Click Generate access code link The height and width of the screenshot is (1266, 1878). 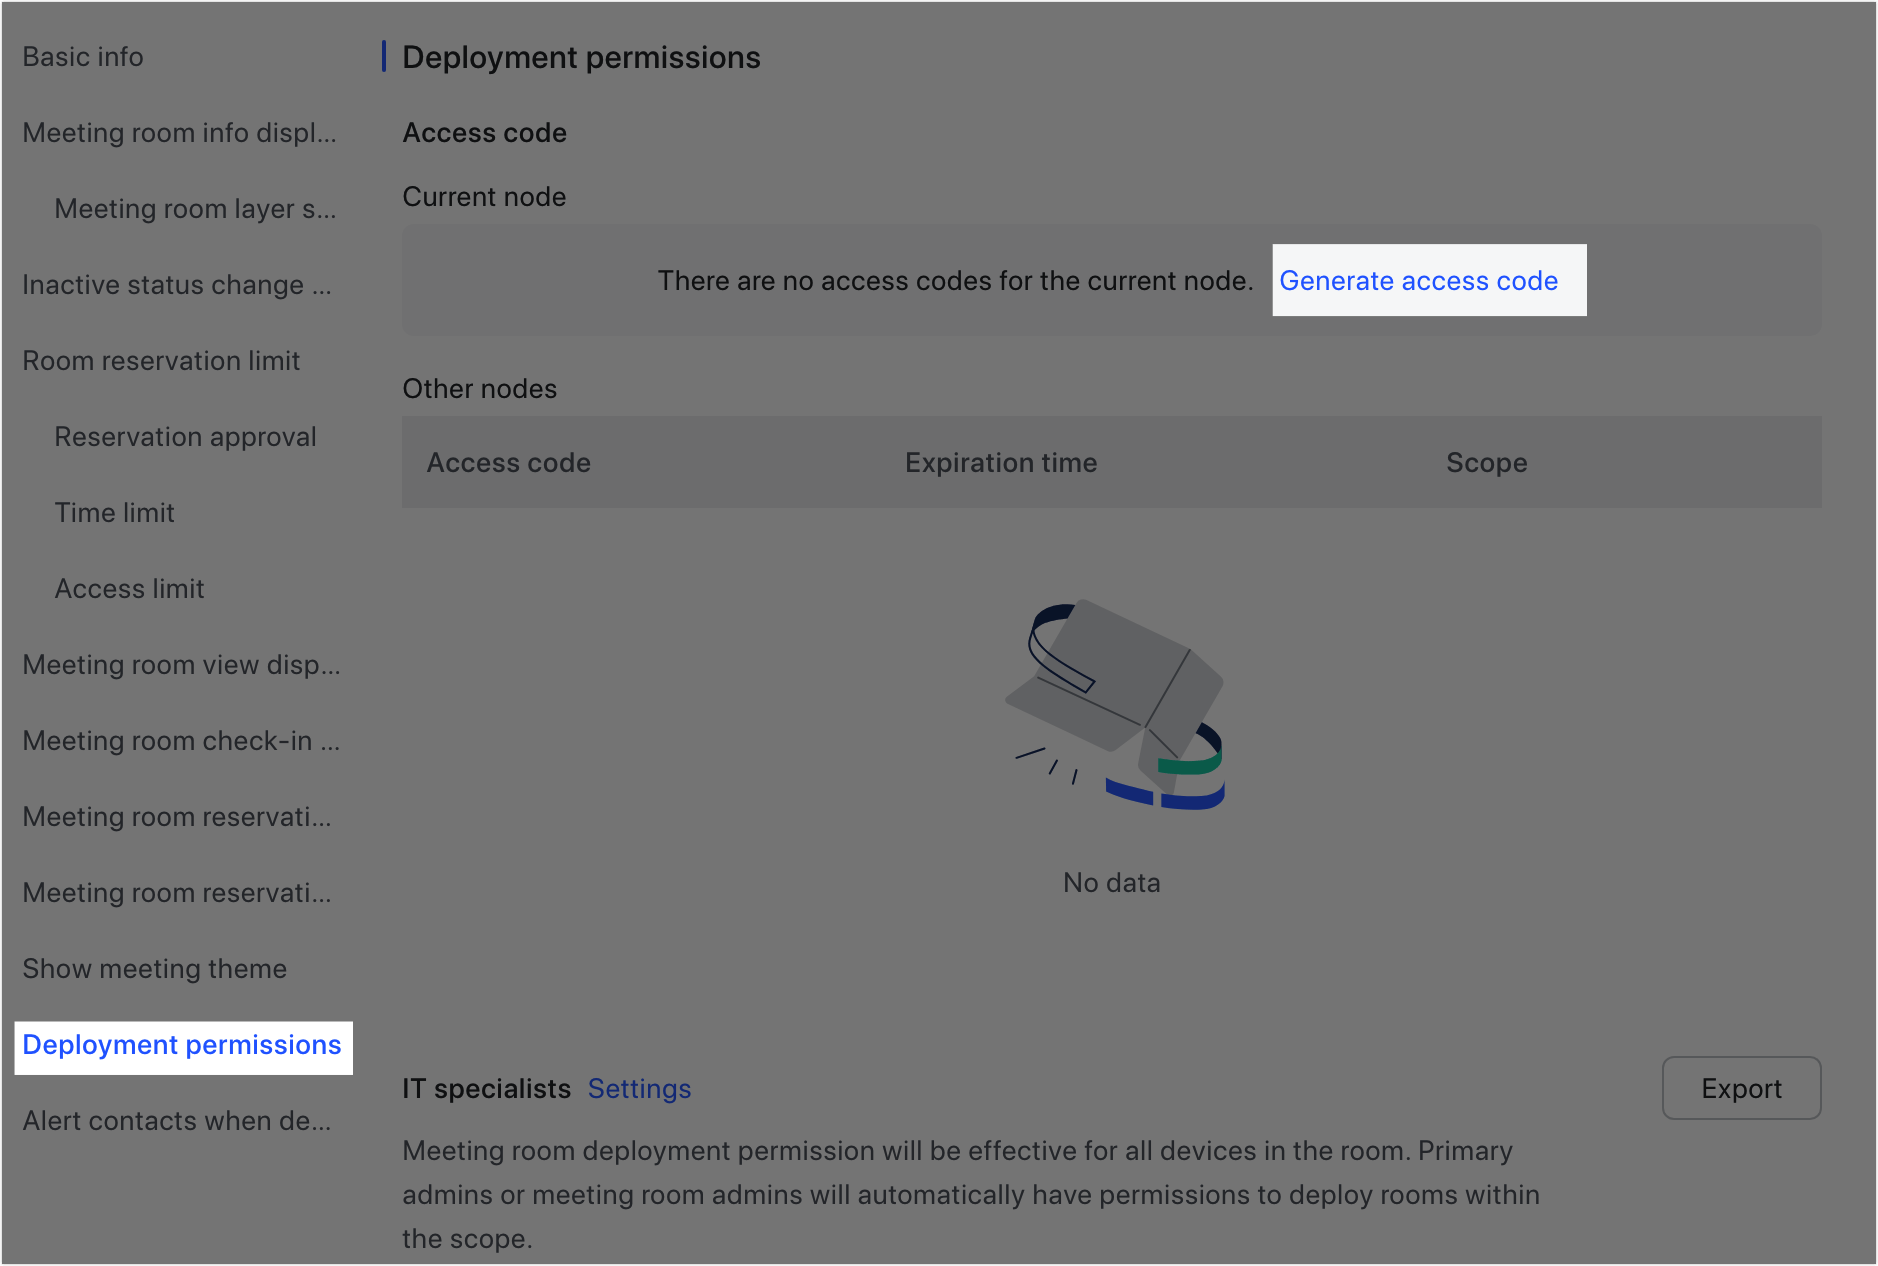(x=1419, y=281)
